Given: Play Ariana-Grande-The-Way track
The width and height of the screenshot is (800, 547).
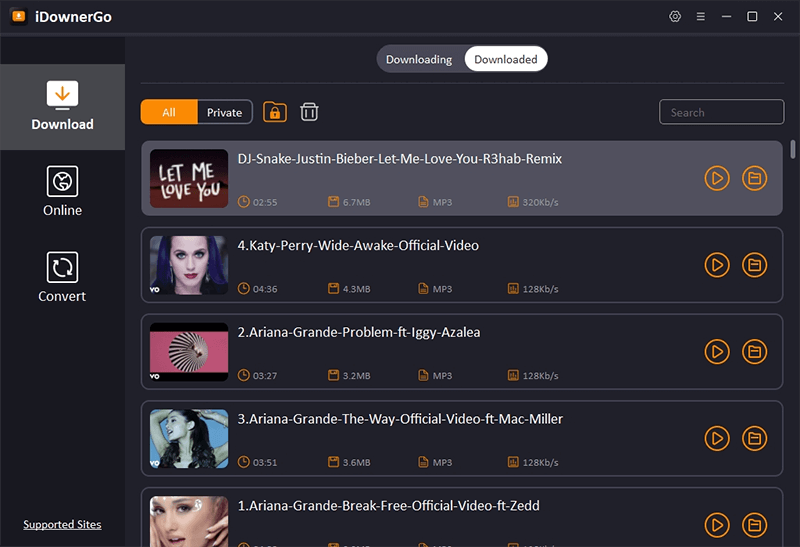Looking at the screenshot, I should 717,438.
